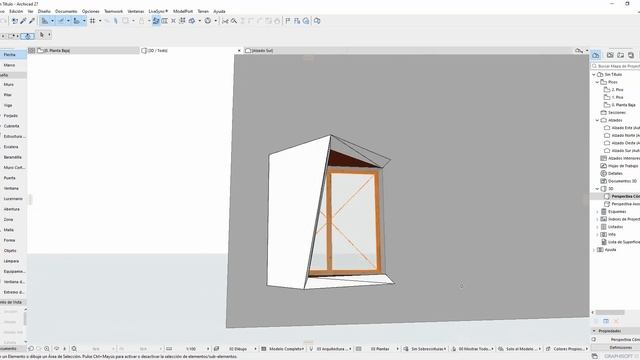640x360 pixels.
Task: Toggle the highlighted quick selection button in info bar
Action: pyautogui.click(x=27, y=36)
